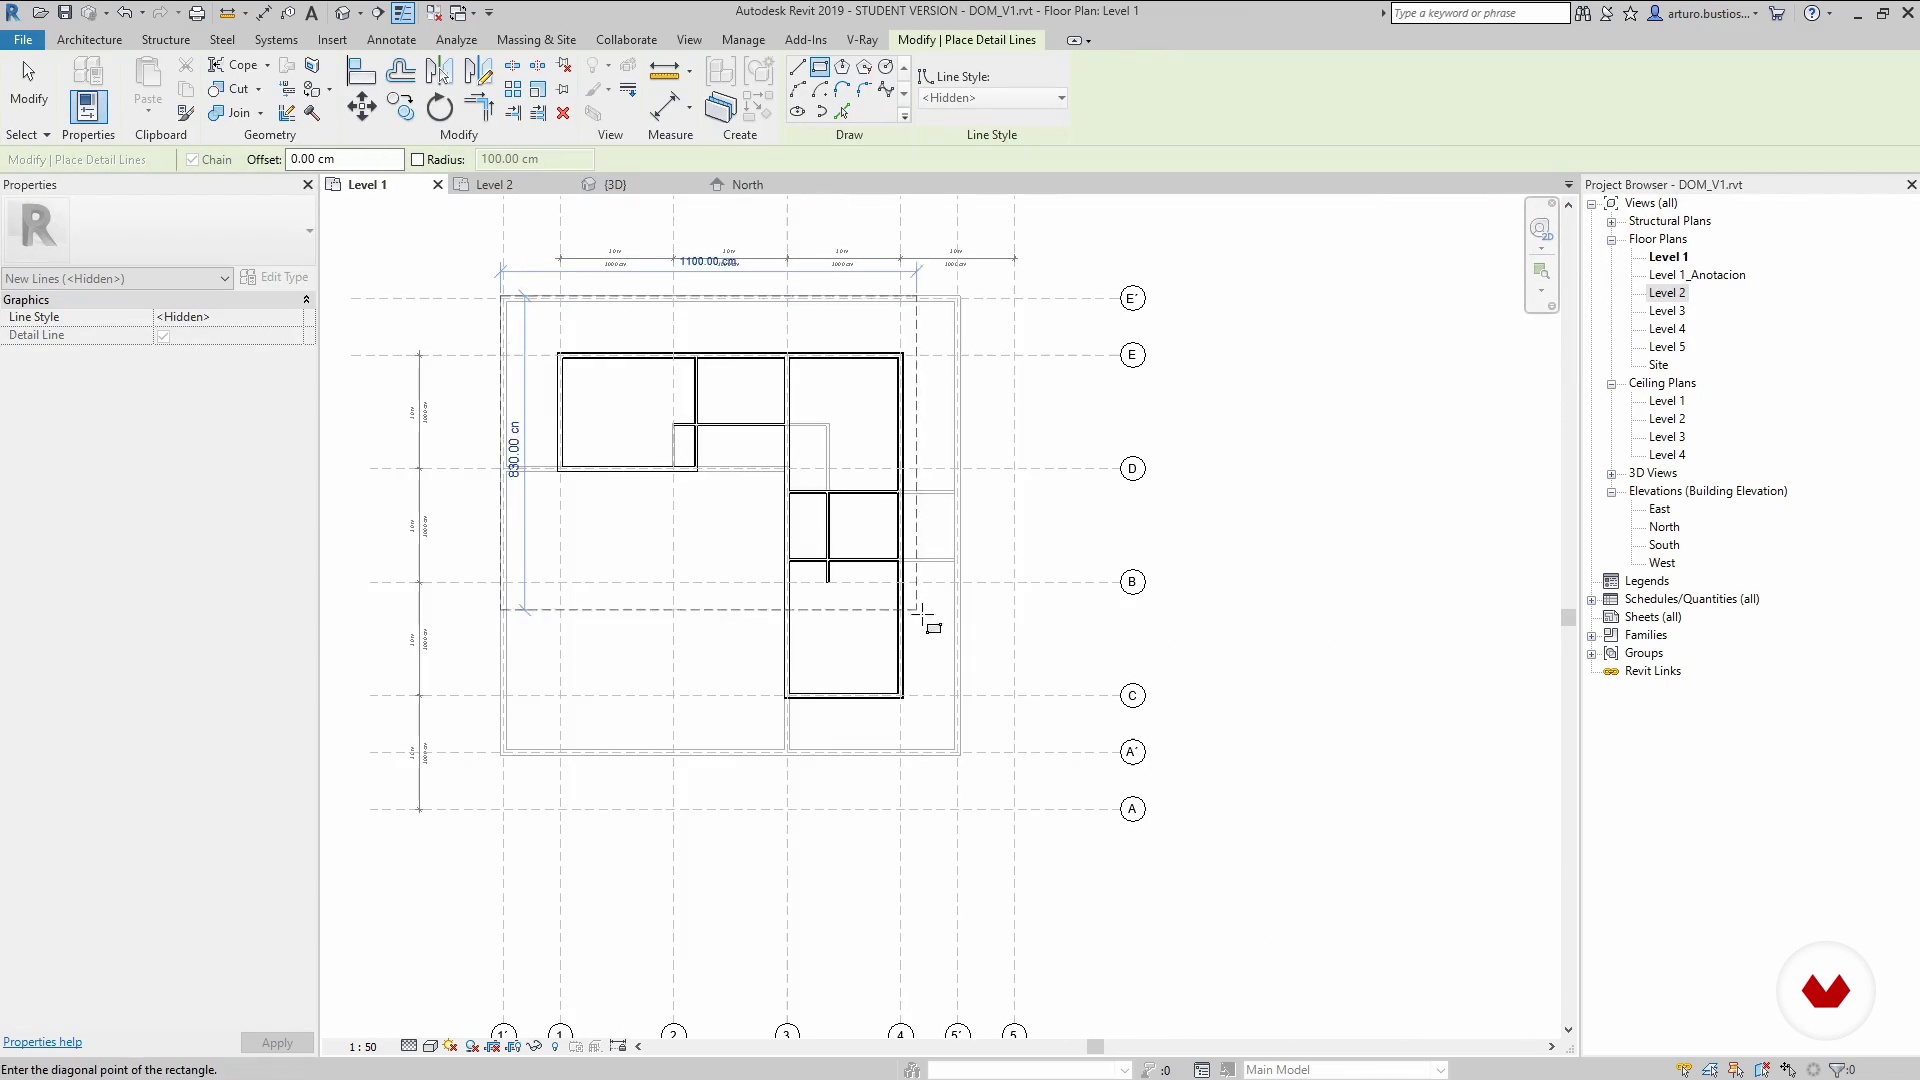Click the horizontal scrollbar thumb of the view
Viewport: 1920px width, 1080px height.
(1096, 1047)
